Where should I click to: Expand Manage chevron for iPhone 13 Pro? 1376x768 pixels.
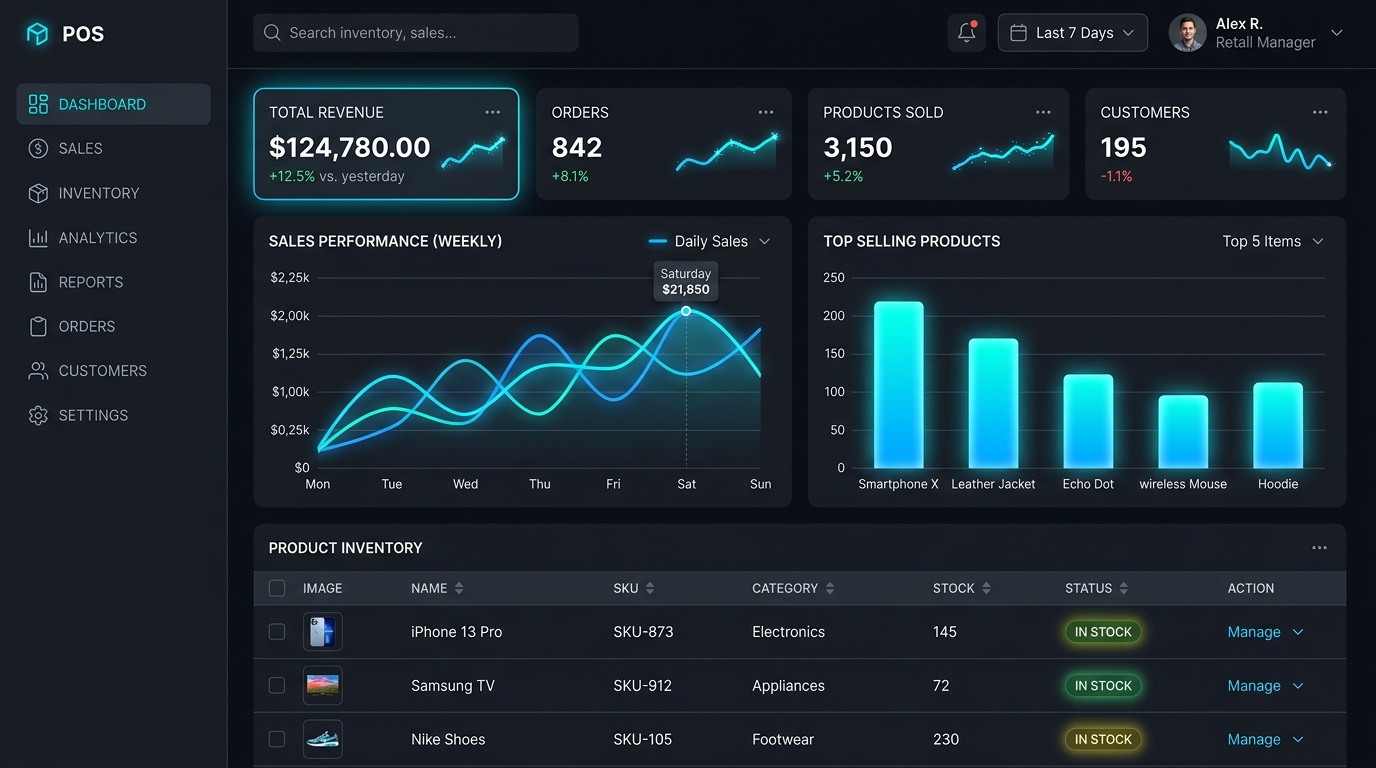pyautogui.click(x=1298, y=632)
